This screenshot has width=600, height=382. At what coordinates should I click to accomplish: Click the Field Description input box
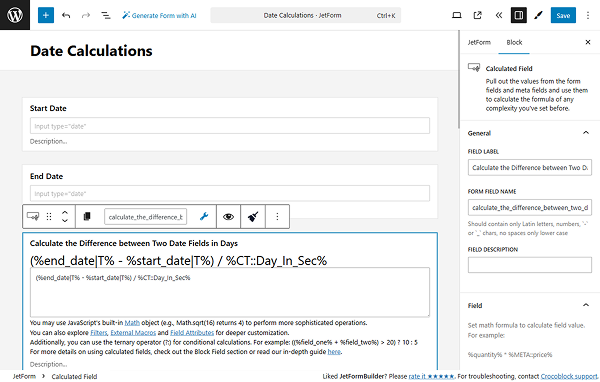pyautogui.click(x=530, y=264)
